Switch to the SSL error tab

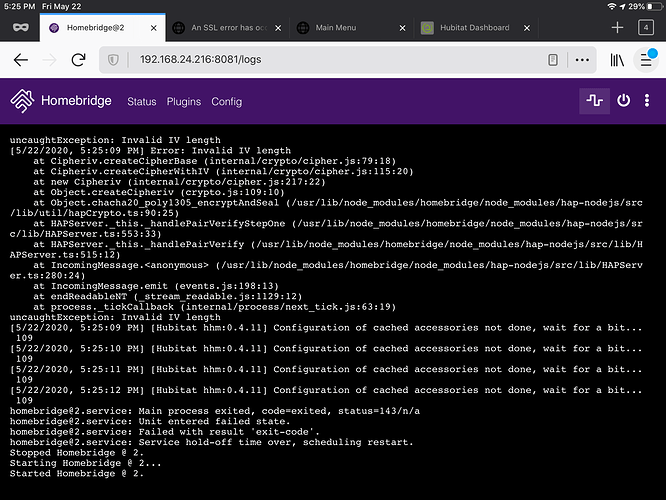[x=229, y=28]
